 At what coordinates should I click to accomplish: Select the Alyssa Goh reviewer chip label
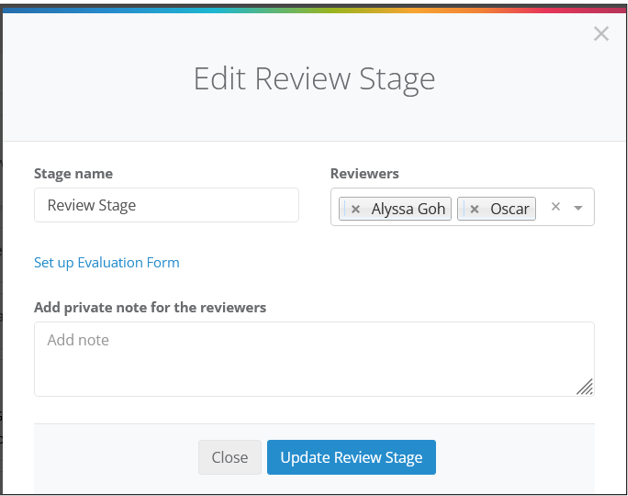pos(408,209)
